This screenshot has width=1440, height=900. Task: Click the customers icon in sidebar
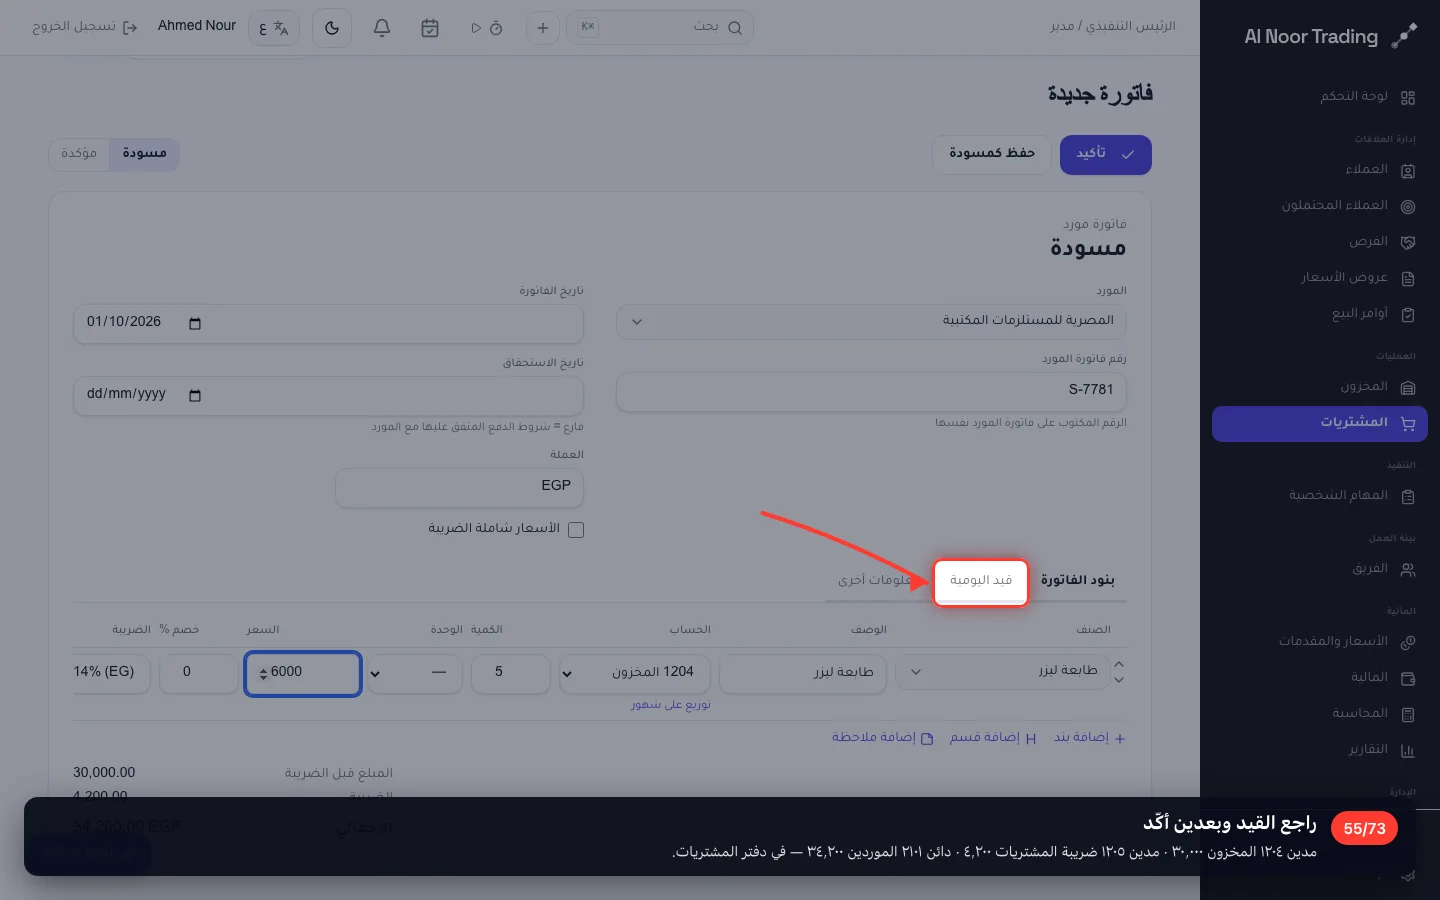1408,170
